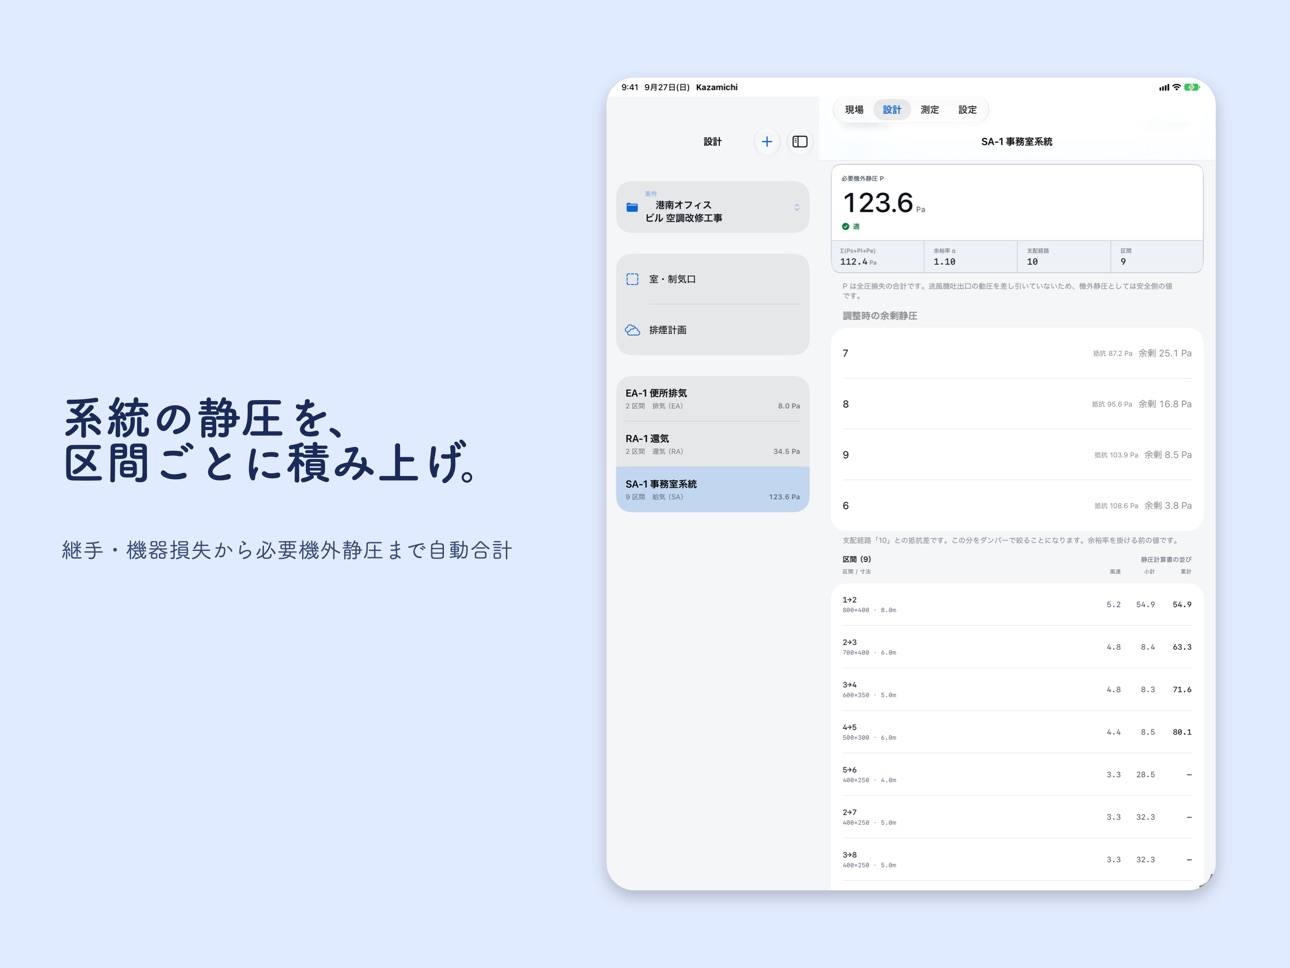The image size is (1290, 968).
Task: Open the project selector chevron for 港南オフィスビル
Action: coord(797,208)
